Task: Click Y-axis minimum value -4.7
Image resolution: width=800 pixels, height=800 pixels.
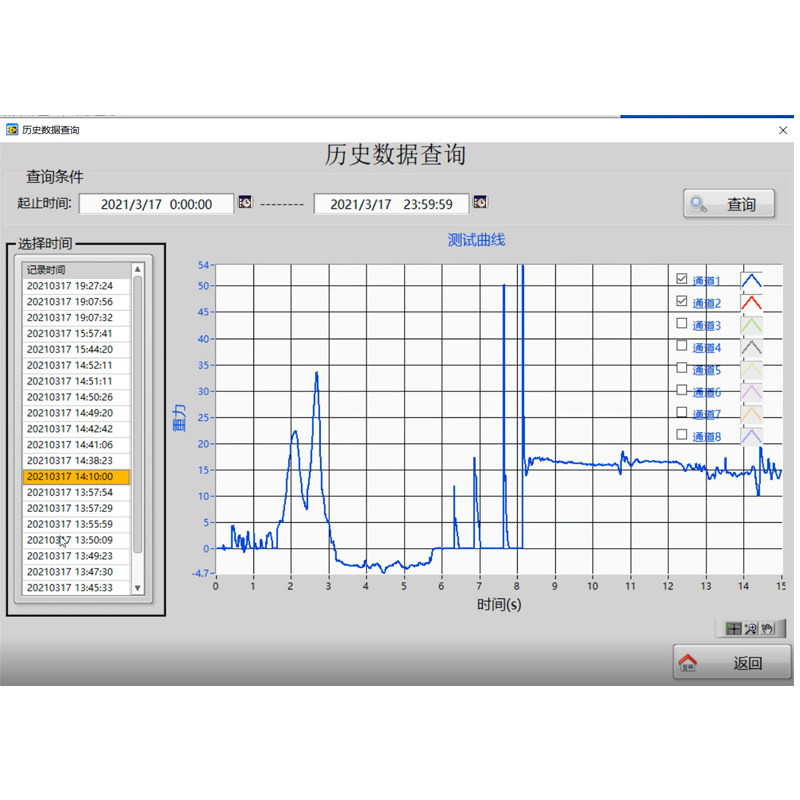Action: pos(200,573)
